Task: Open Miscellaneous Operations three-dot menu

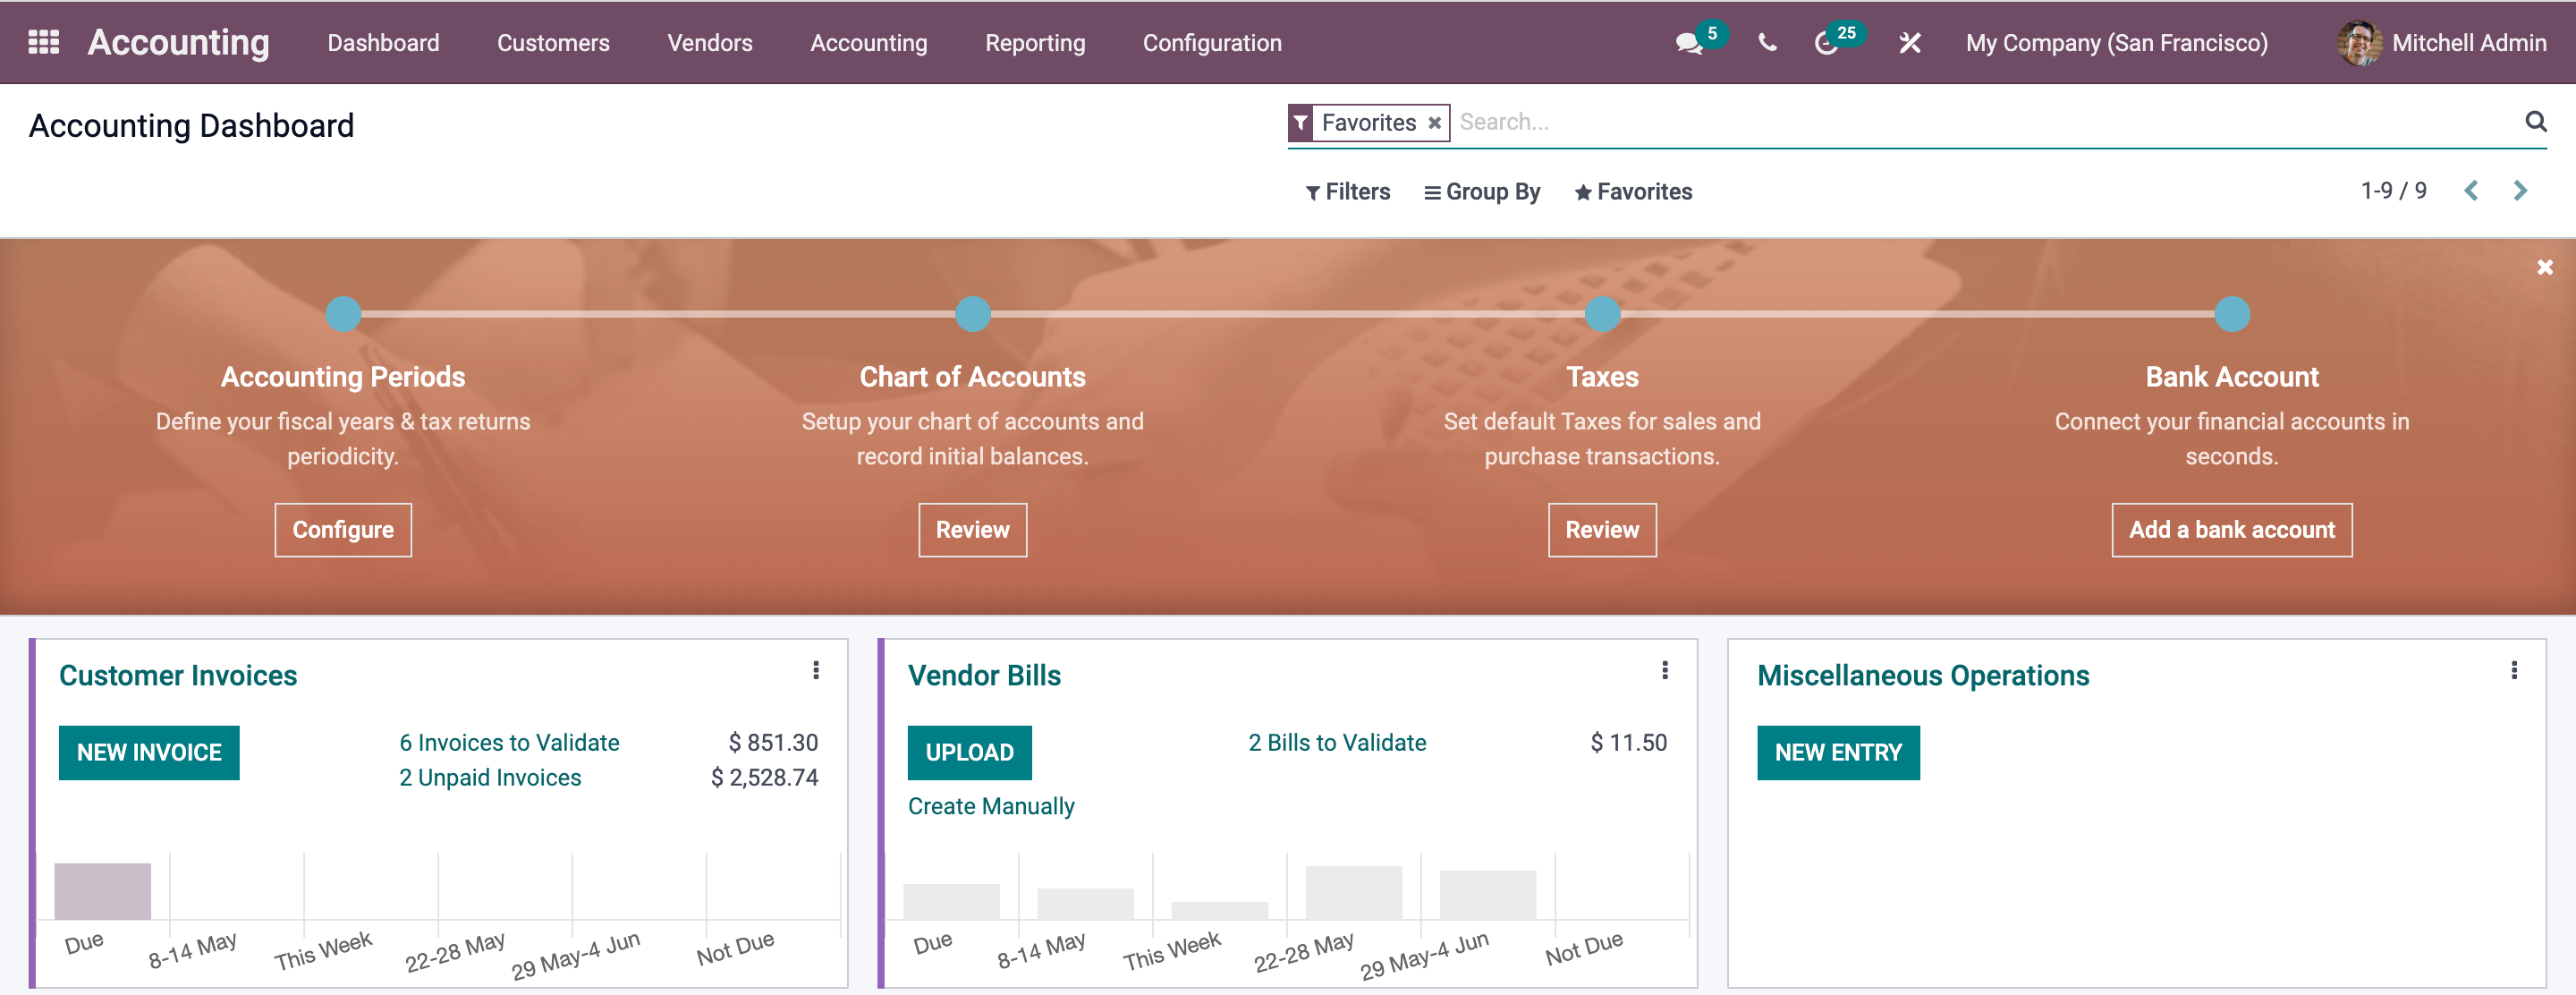Action: pyautogui.click(x=2513, y=670)
